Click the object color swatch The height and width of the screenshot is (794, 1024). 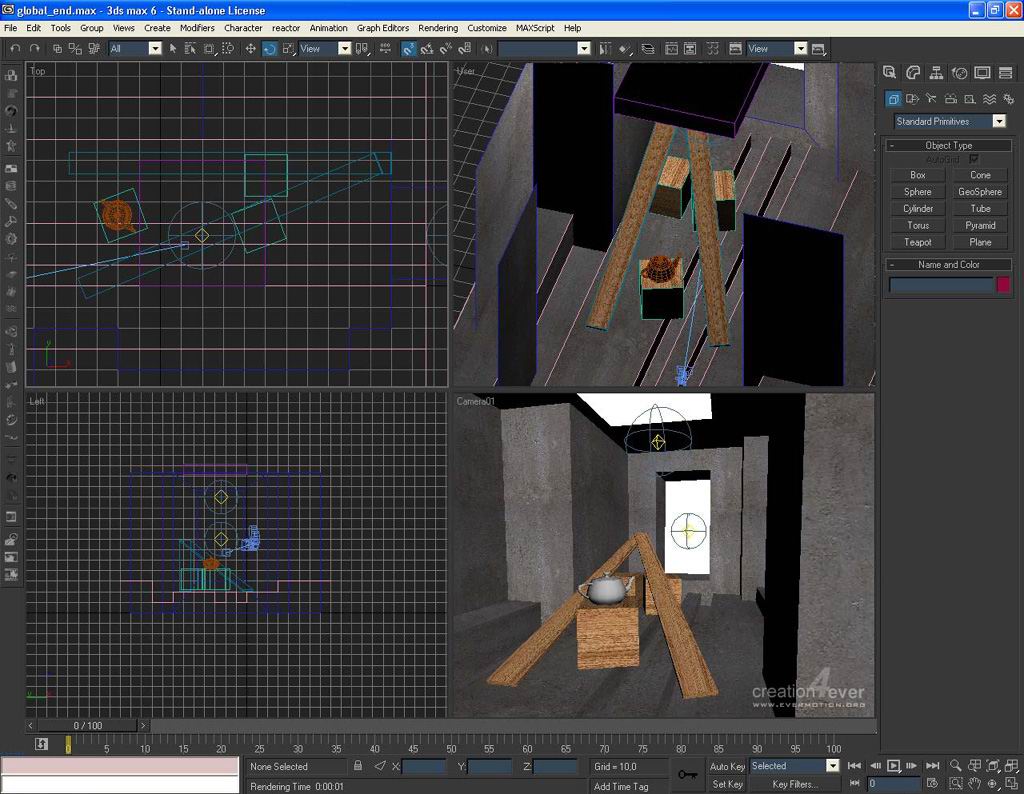pos(1003,285)
